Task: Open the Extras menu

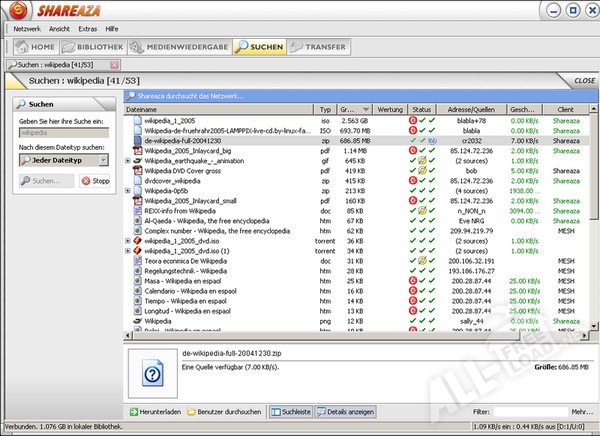Action: (x=87, y=29)
